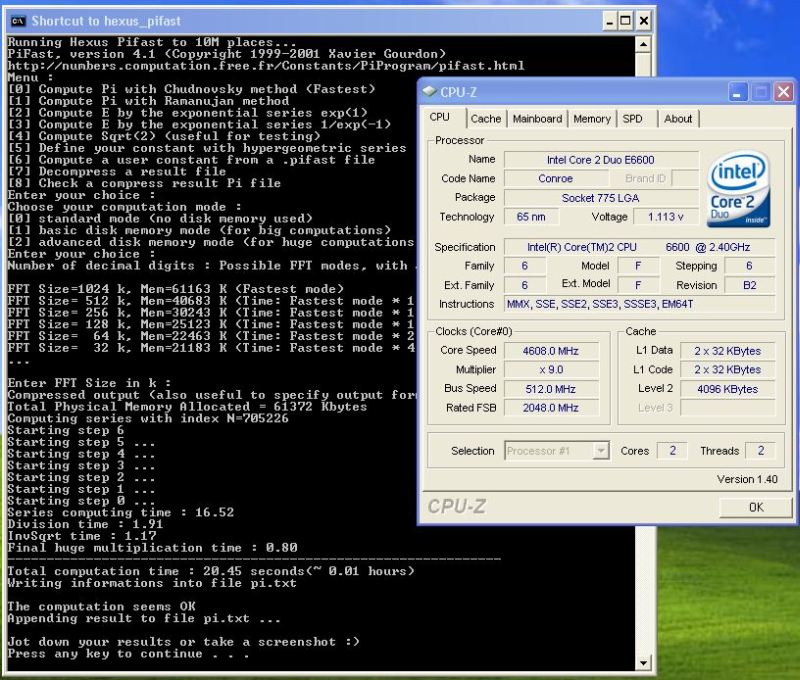Click the pifast.html URL line in console
This screenshot has height=680, width=800.
click(266, 66)
